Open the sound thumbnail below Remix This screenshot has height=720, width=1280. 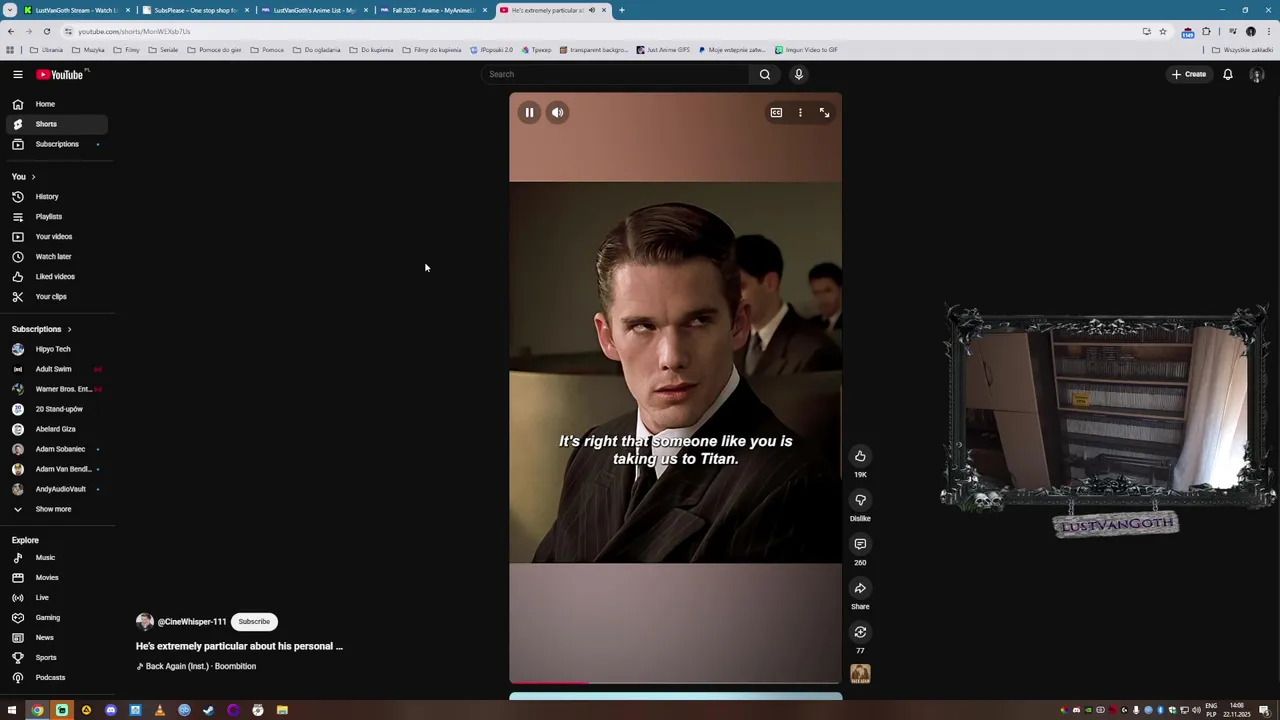(860, 674)
